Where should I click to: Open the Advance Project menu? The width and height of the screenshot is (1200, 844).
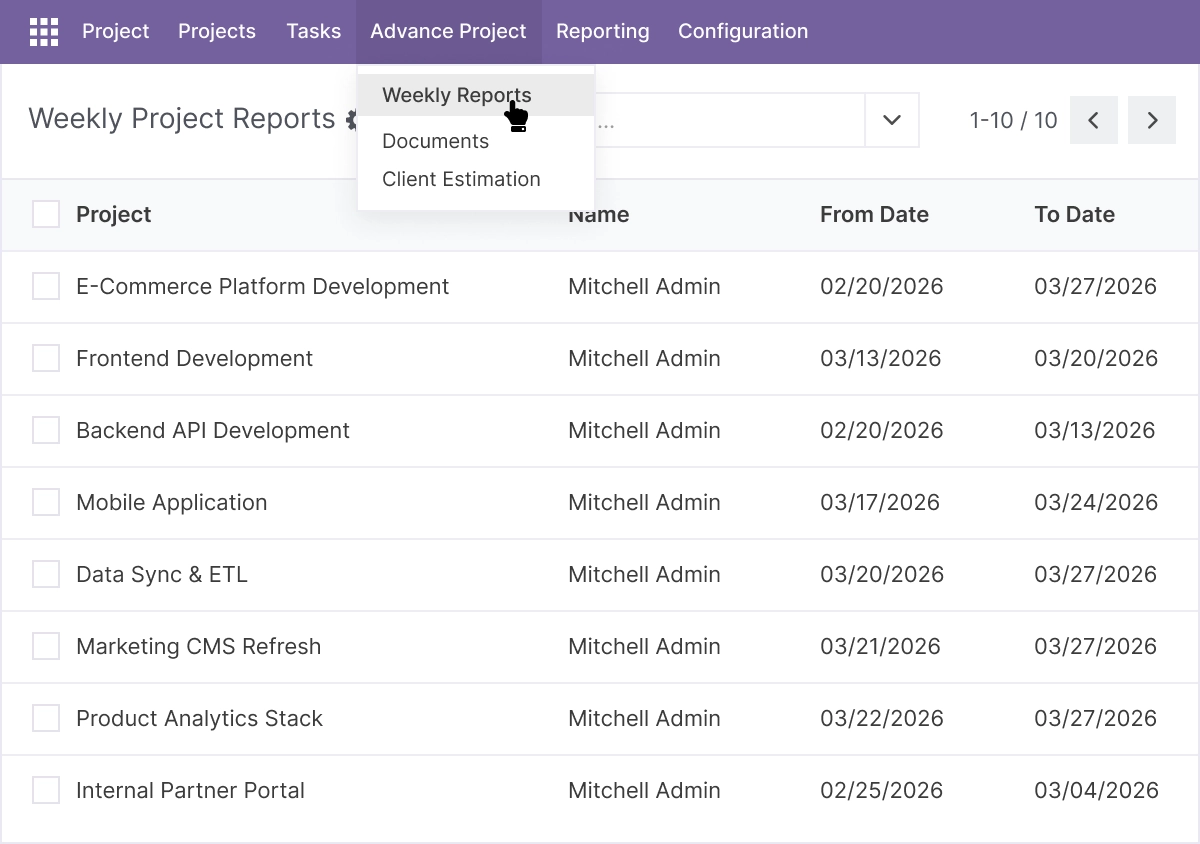(x=448, y=32)
